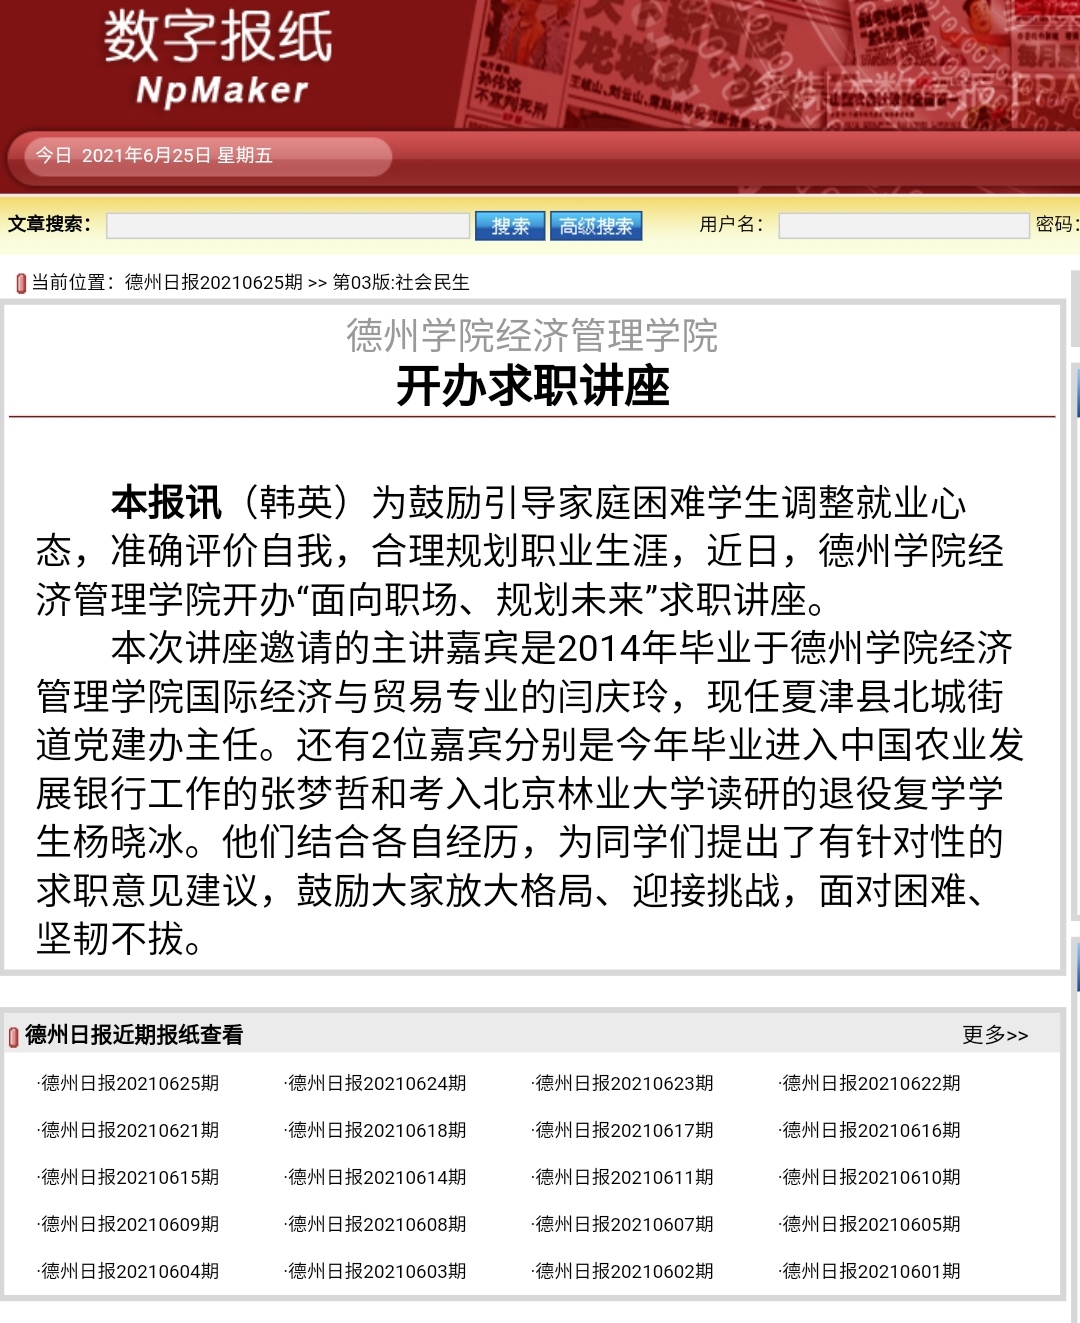Open the 德州日报20210601期 issue
The height and width of the screenshot is (1323, 1080).
pos(871,1271)
